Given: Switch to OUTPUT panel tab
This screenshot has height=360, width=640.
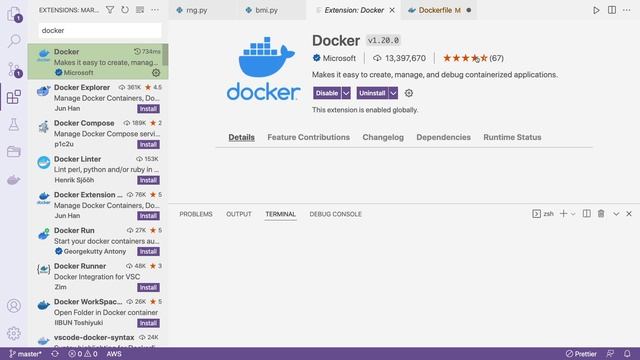Looking at the screenshot, I should tap(239, 214).
